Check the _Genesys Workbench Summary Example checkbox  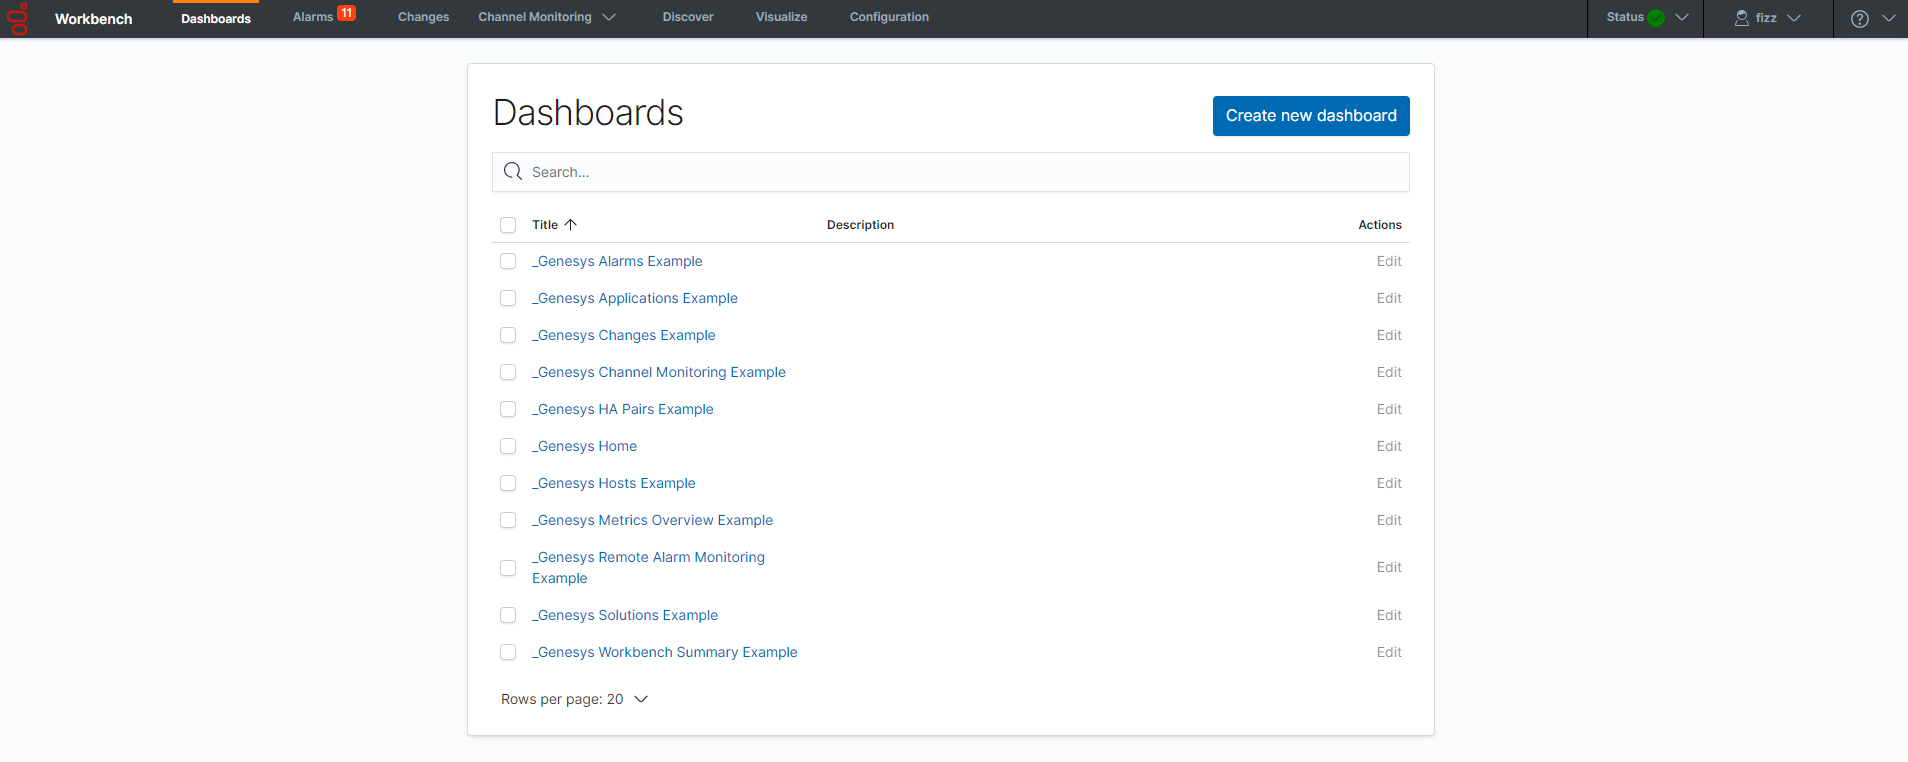[508, 652]
